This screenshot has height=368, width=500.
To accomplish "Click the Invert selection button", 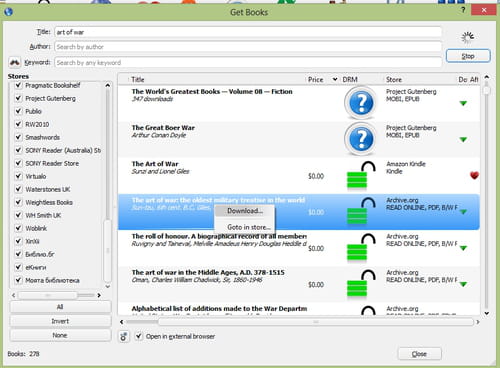I will pos(60,321).
